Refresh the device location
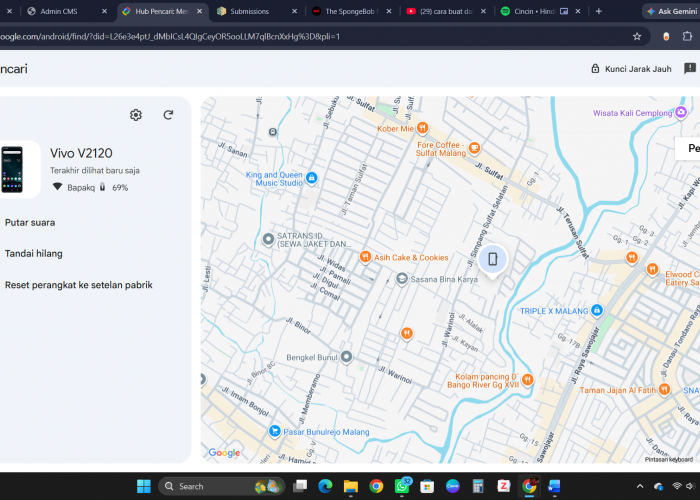The image size is (700, 500). coord(168,115)
